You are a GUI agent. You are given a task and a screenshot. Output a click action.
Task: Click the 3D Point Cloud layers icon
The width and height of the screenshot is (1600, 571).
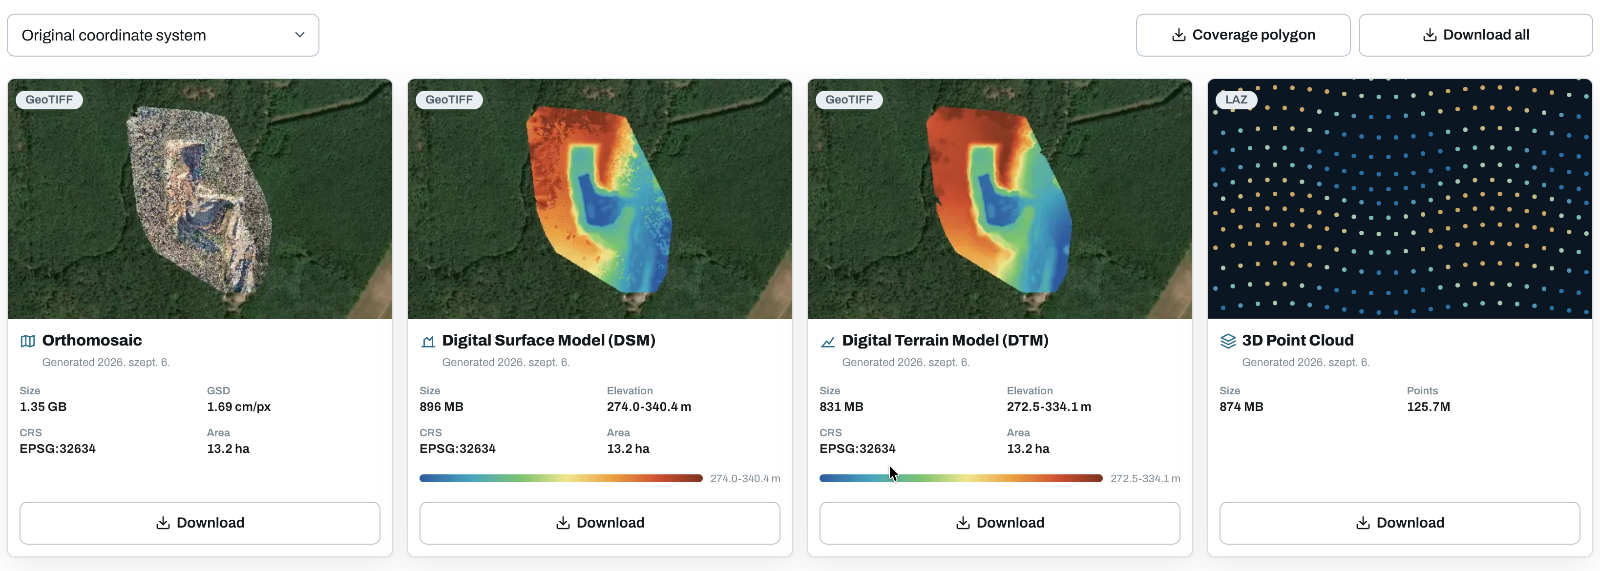click(1228, 341)
